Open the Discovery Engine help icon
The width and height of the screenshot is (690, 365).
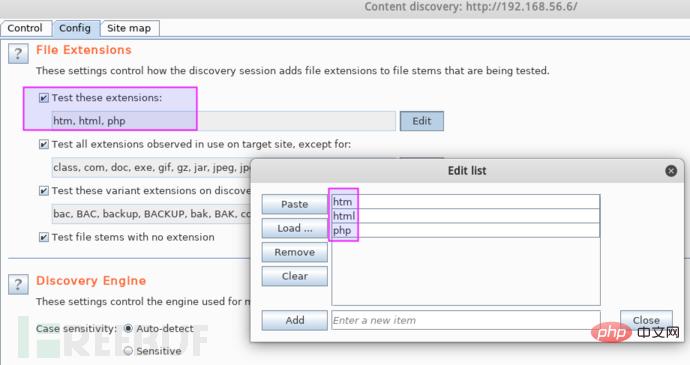18,284
